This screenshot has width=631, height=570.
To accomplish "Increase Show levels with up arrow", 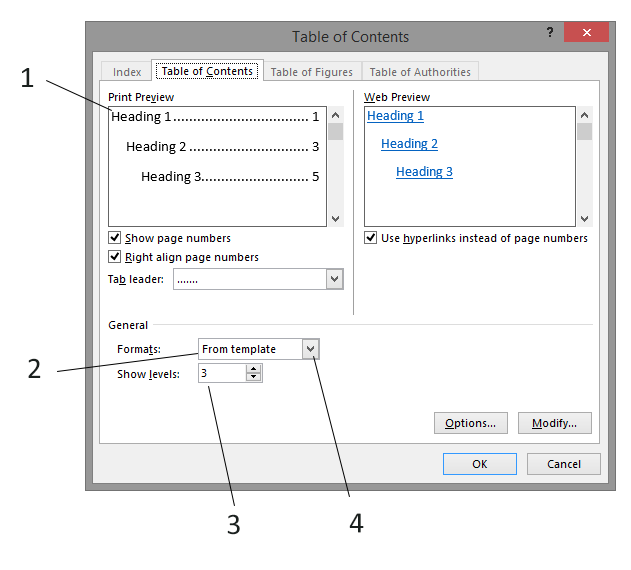I will 253,369.
